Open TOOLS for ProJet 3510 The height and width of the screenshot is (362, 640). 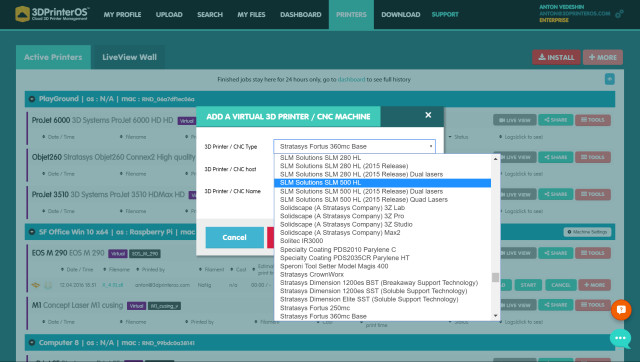(593, 194)
